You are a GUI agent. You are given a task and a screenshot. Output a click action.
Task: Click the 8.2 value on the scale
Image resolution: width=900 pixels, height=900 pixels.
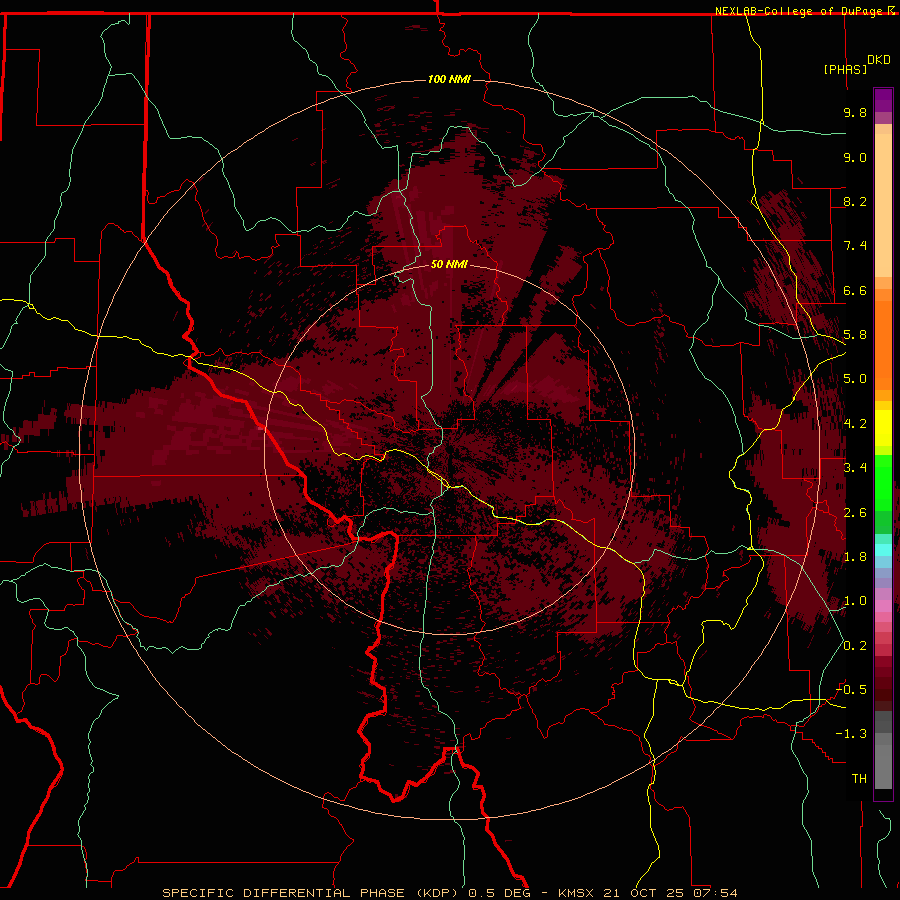point(855,201)
